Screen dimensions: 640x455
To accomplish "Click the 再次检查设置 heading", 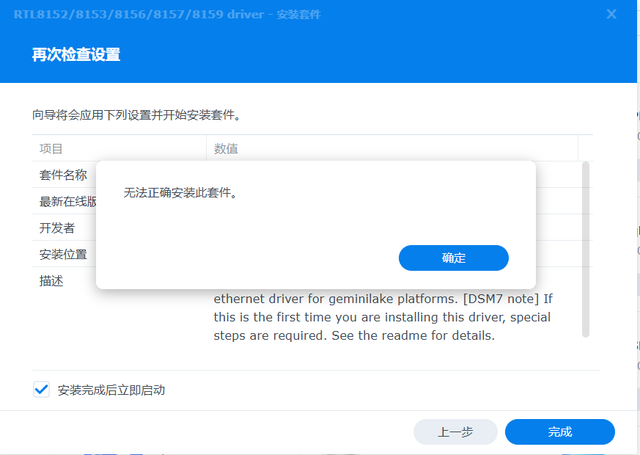I will 76,55.
